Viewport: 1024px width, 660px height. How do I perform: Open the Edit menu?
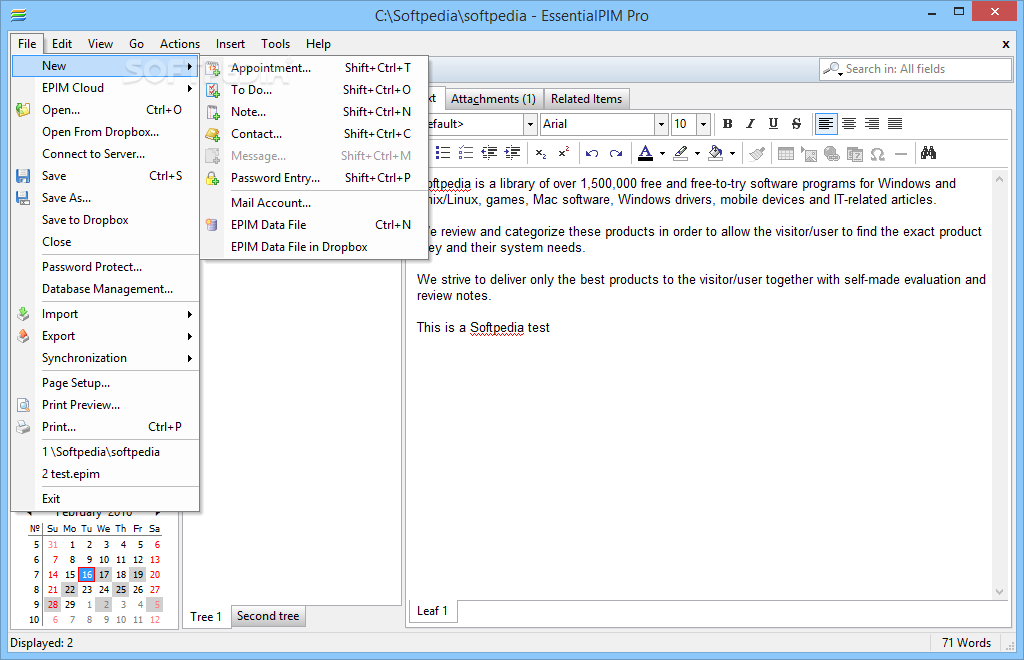62,44
